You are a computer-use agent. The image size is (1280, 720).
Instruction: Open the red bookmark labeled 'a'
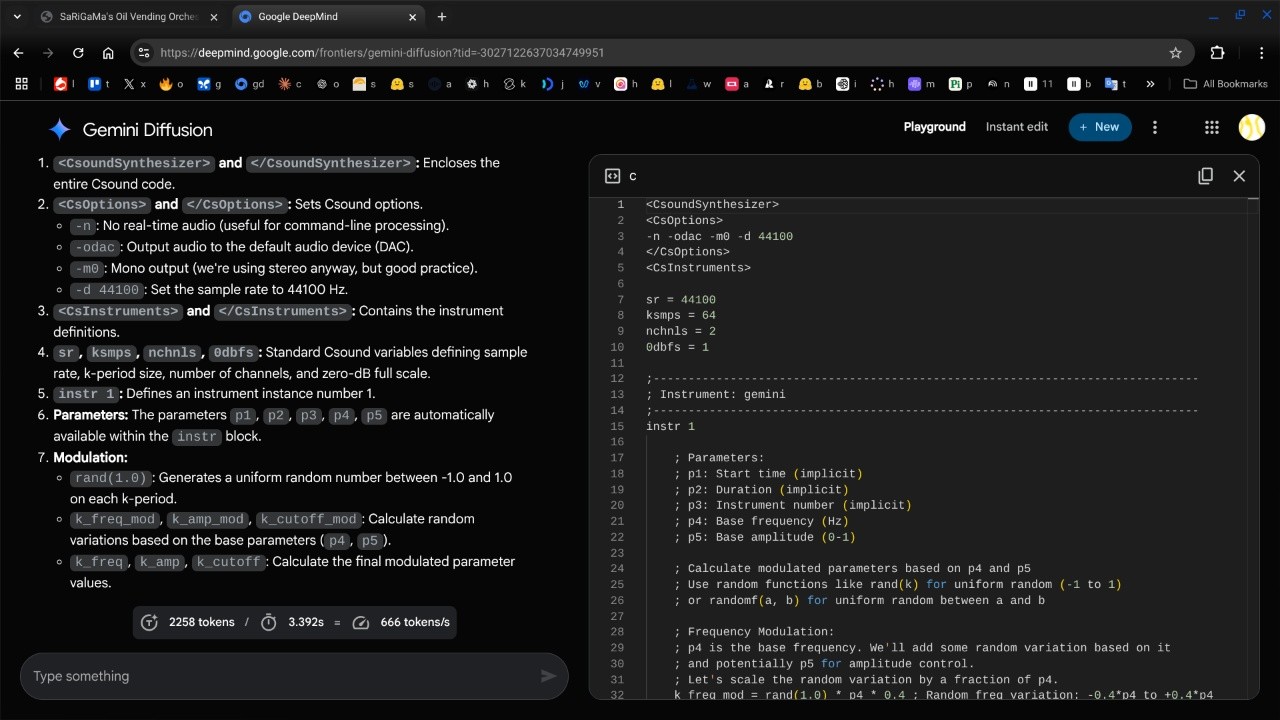point(738,84)
